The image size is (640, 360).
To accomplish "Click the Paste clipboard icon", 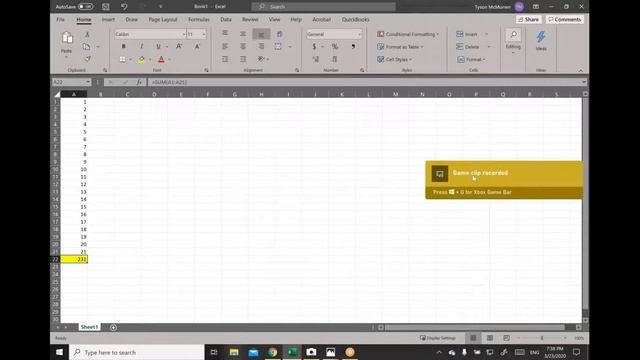I will pos(67,38).
